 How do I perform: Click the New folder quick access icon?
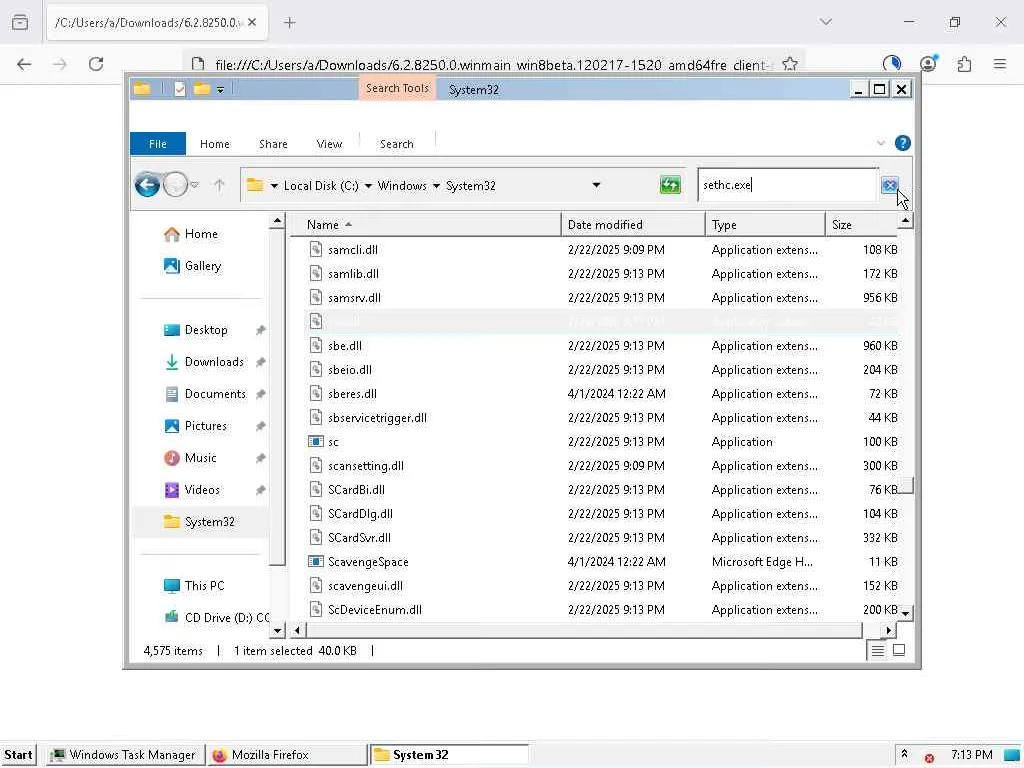(x=202, y=89)
